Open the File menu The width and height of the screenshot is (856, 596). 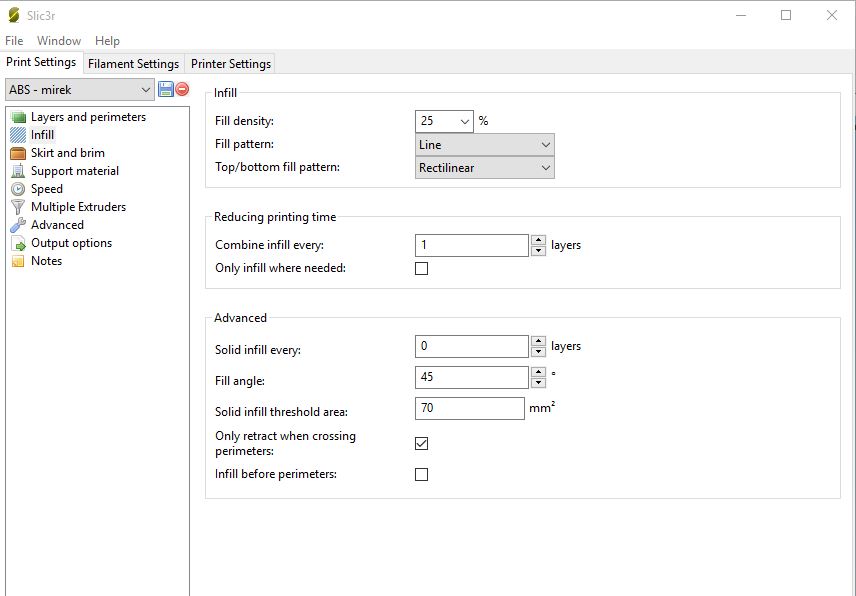point(14,41)
